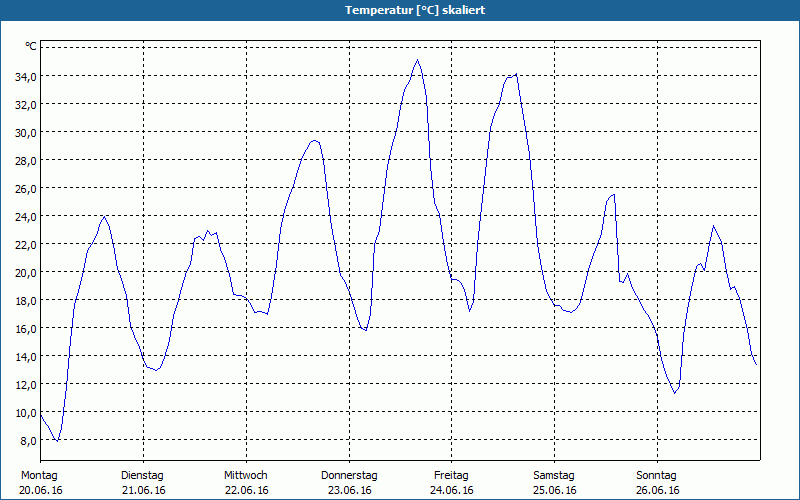Click the 26.06.16 date label
Viewport: 800px width, 500px height.
(x=658, y=490)
